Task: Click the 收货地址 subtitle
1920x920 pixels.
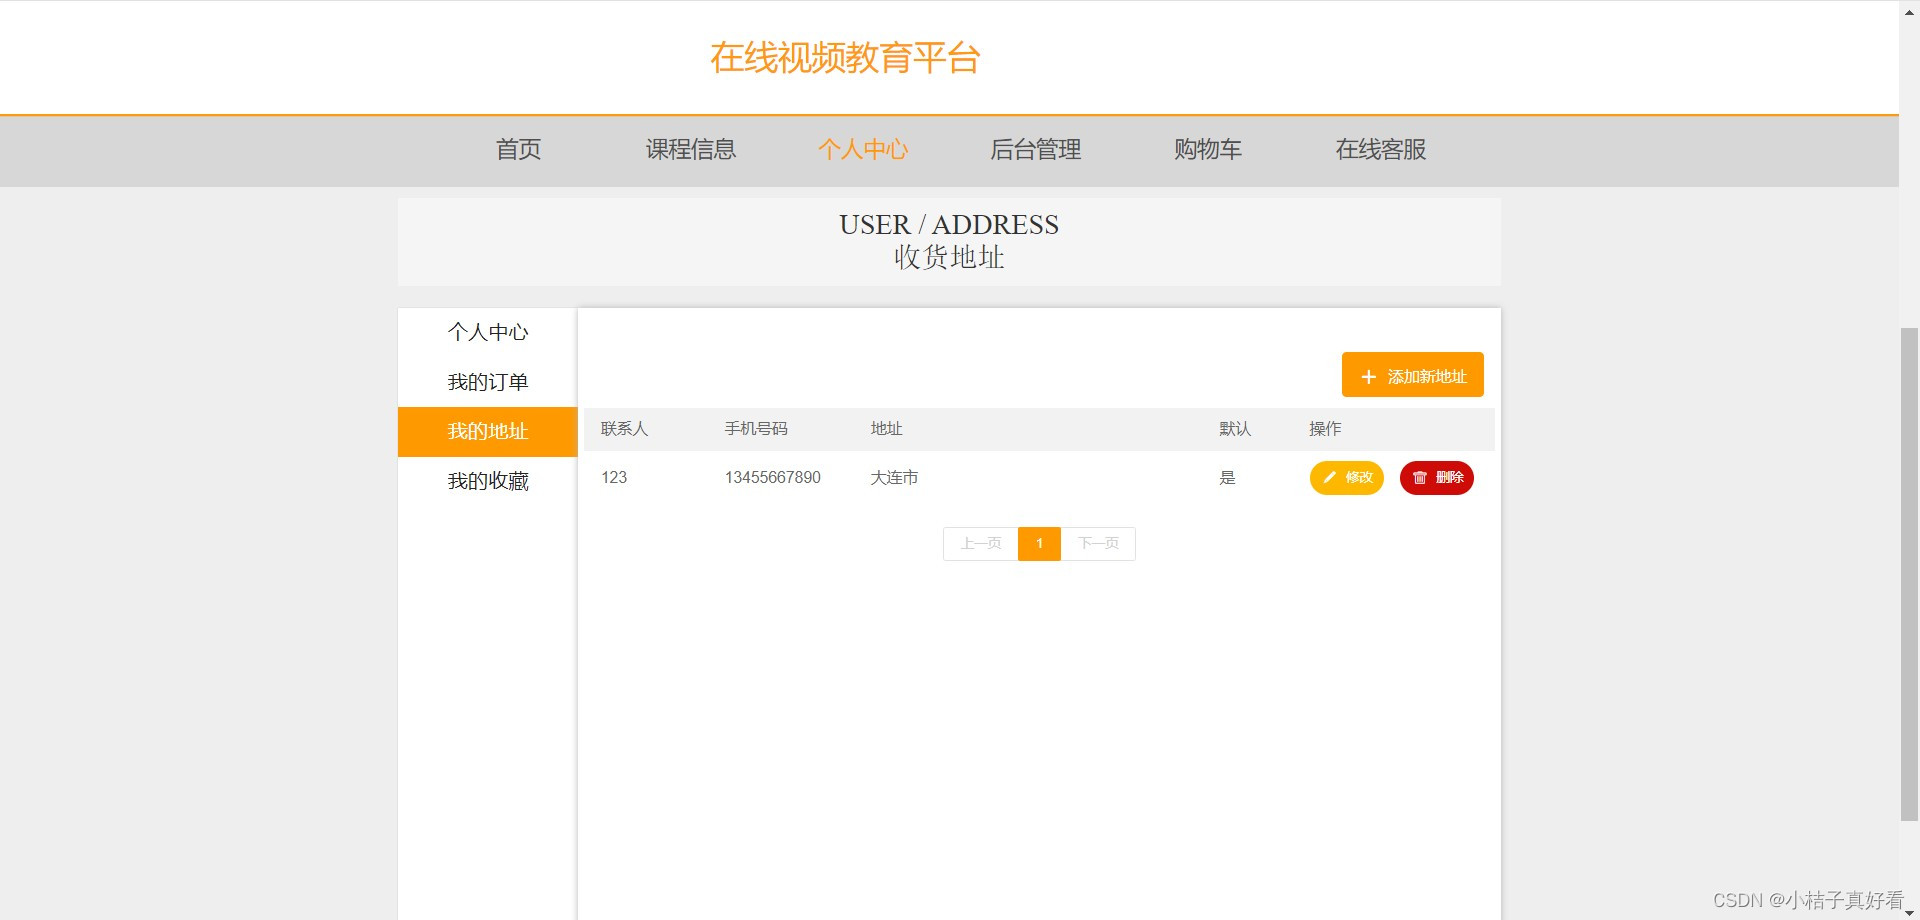Action: 949,258
